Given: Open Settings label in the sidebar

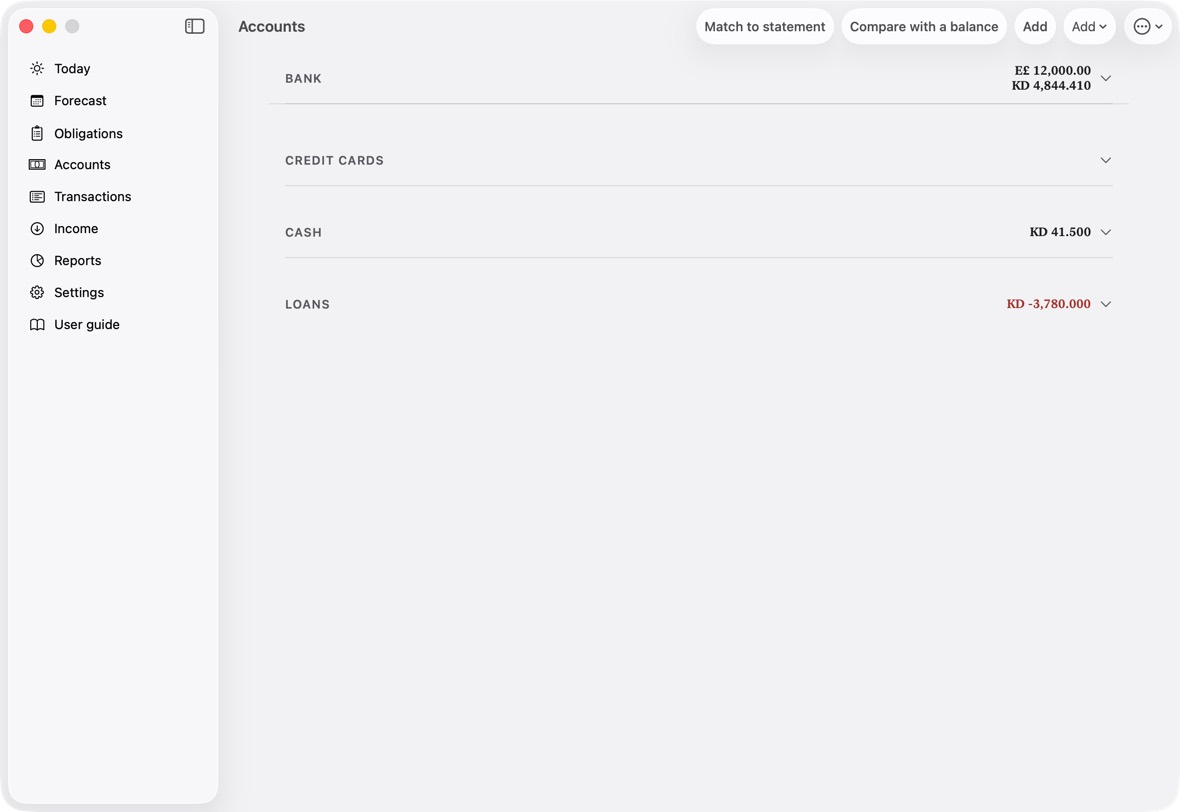Looking at the screenshot, I should pyautogui.click(x=79, y=293).
